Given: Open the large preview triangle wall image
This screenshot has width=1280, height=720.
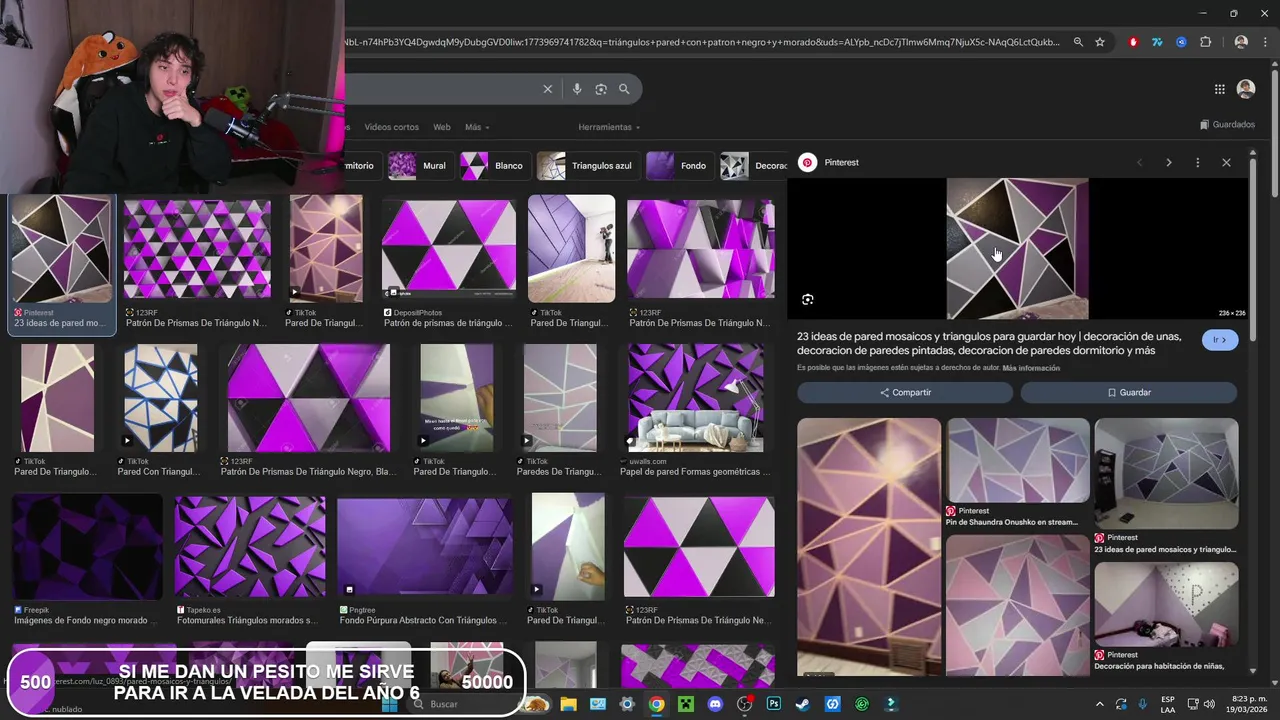Looking at the screenshot, I should pos(1017,249).
